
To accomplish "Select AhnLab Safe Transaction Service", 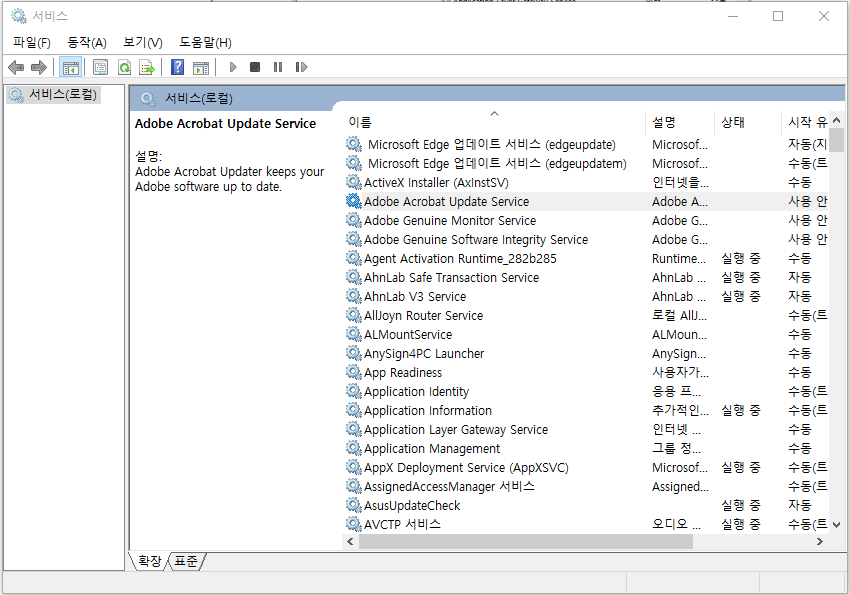I will pyautogui.click(x=451, y=277).
